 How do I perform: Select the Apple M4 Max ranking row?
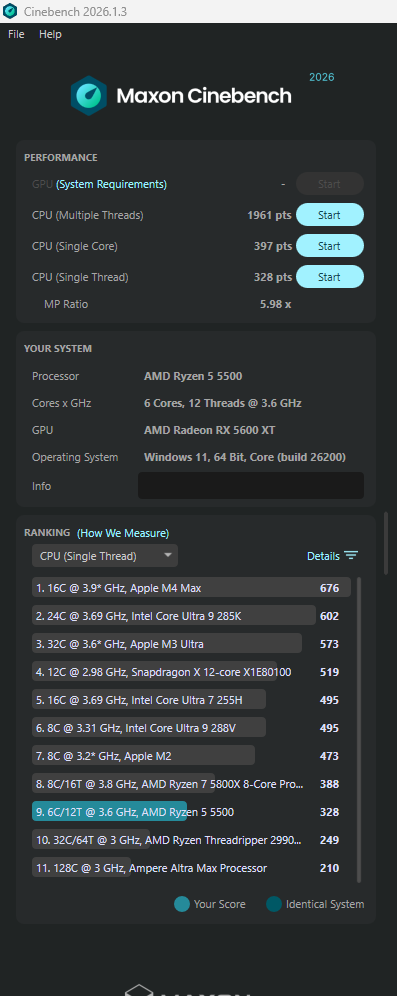(x=191, y=588)
